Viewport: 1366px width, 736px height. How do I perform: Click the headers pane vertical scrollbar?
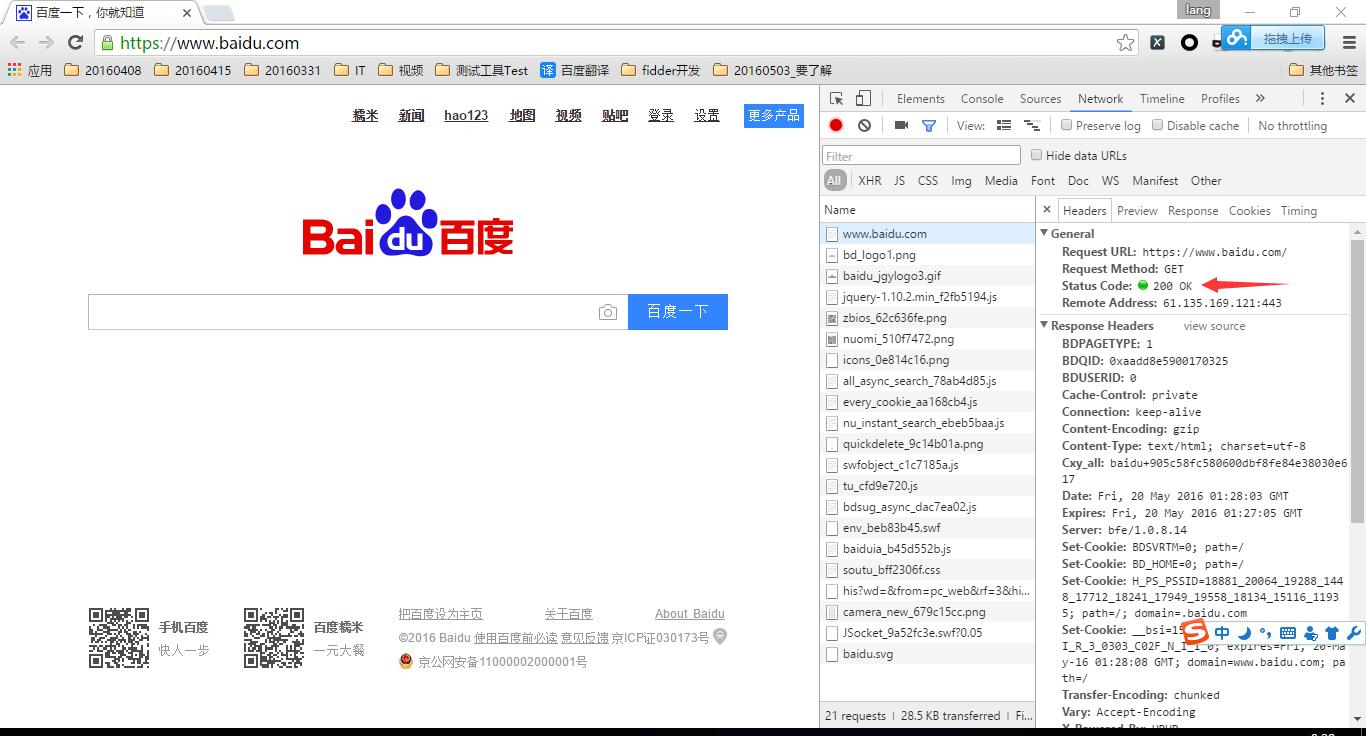point(1357,380)
